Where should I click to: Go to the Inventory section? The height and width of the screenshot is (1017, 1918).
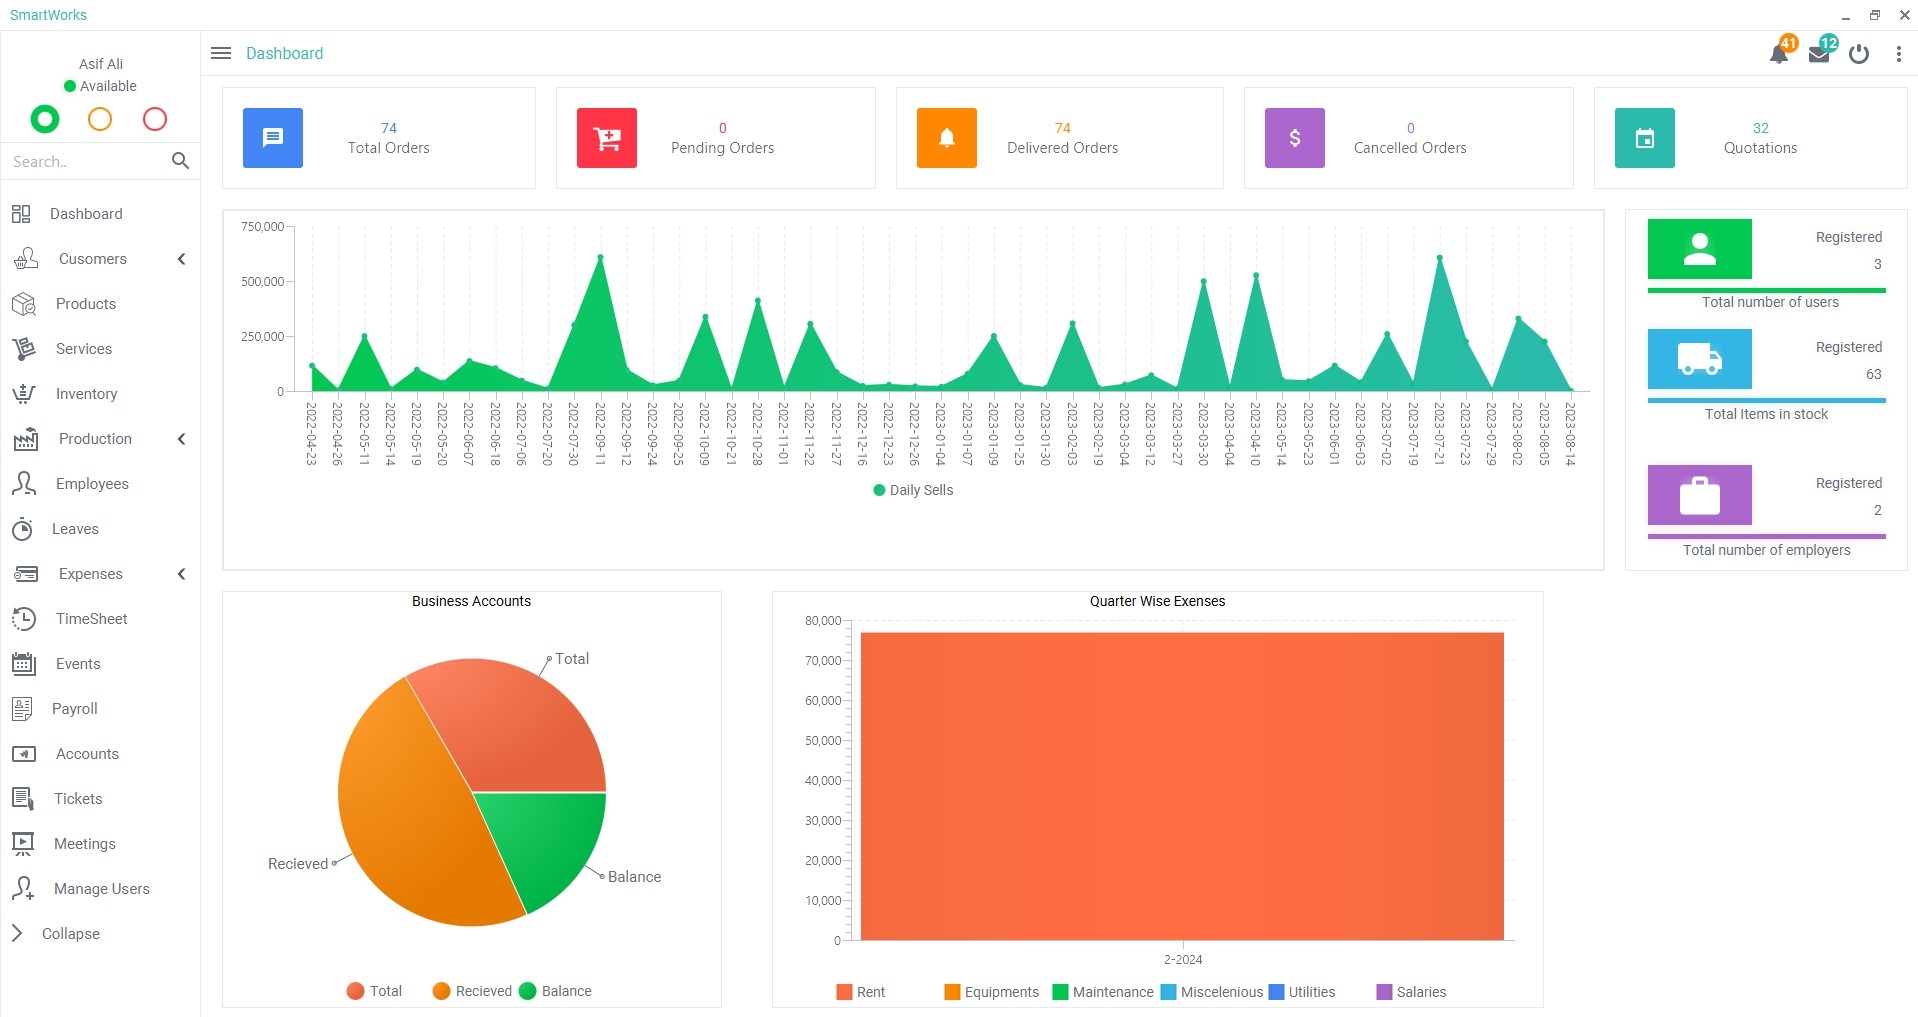point(86,394)
